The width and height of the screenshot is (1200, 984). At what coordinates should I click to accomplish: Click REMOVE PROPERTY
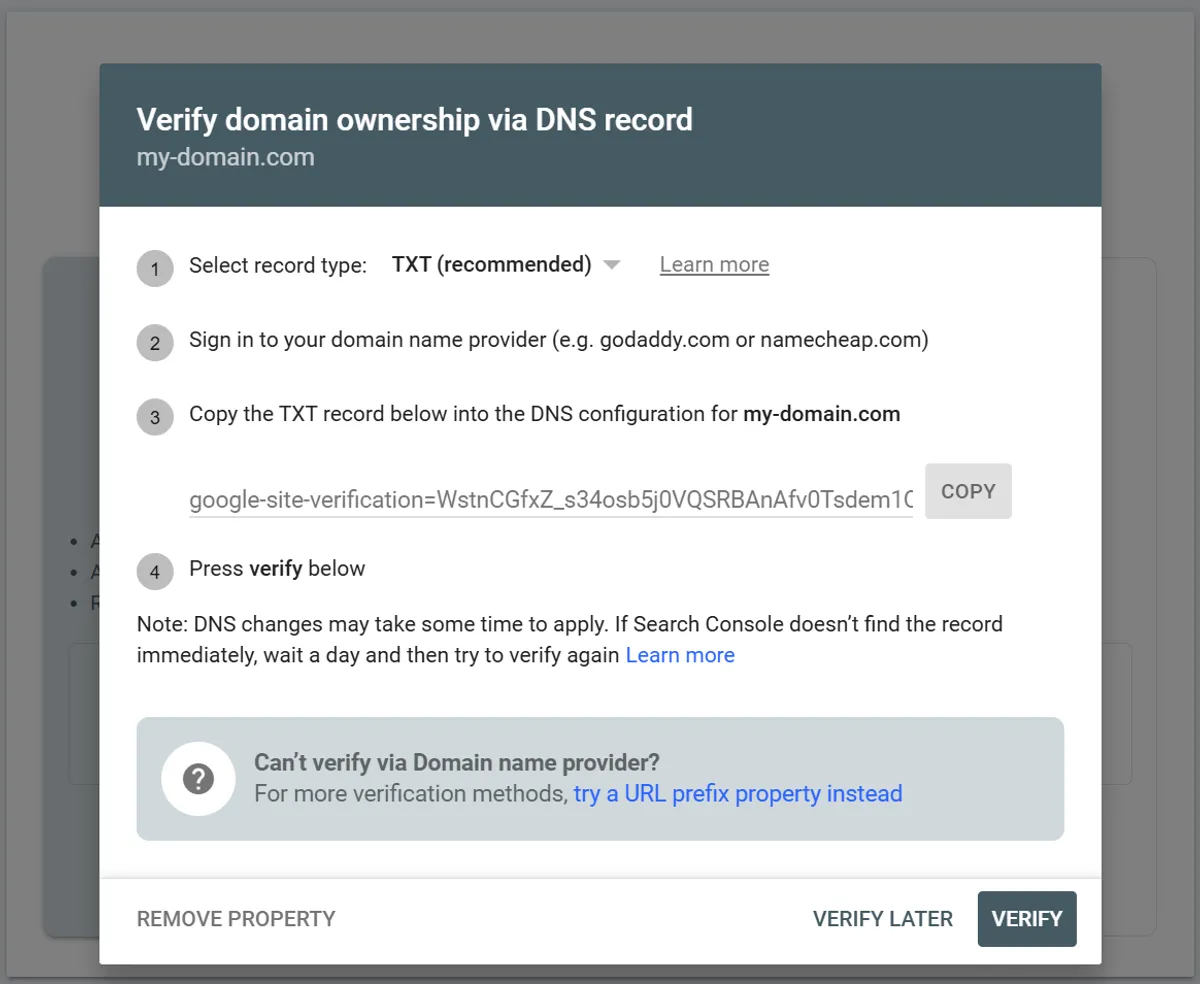click(236, 919)
